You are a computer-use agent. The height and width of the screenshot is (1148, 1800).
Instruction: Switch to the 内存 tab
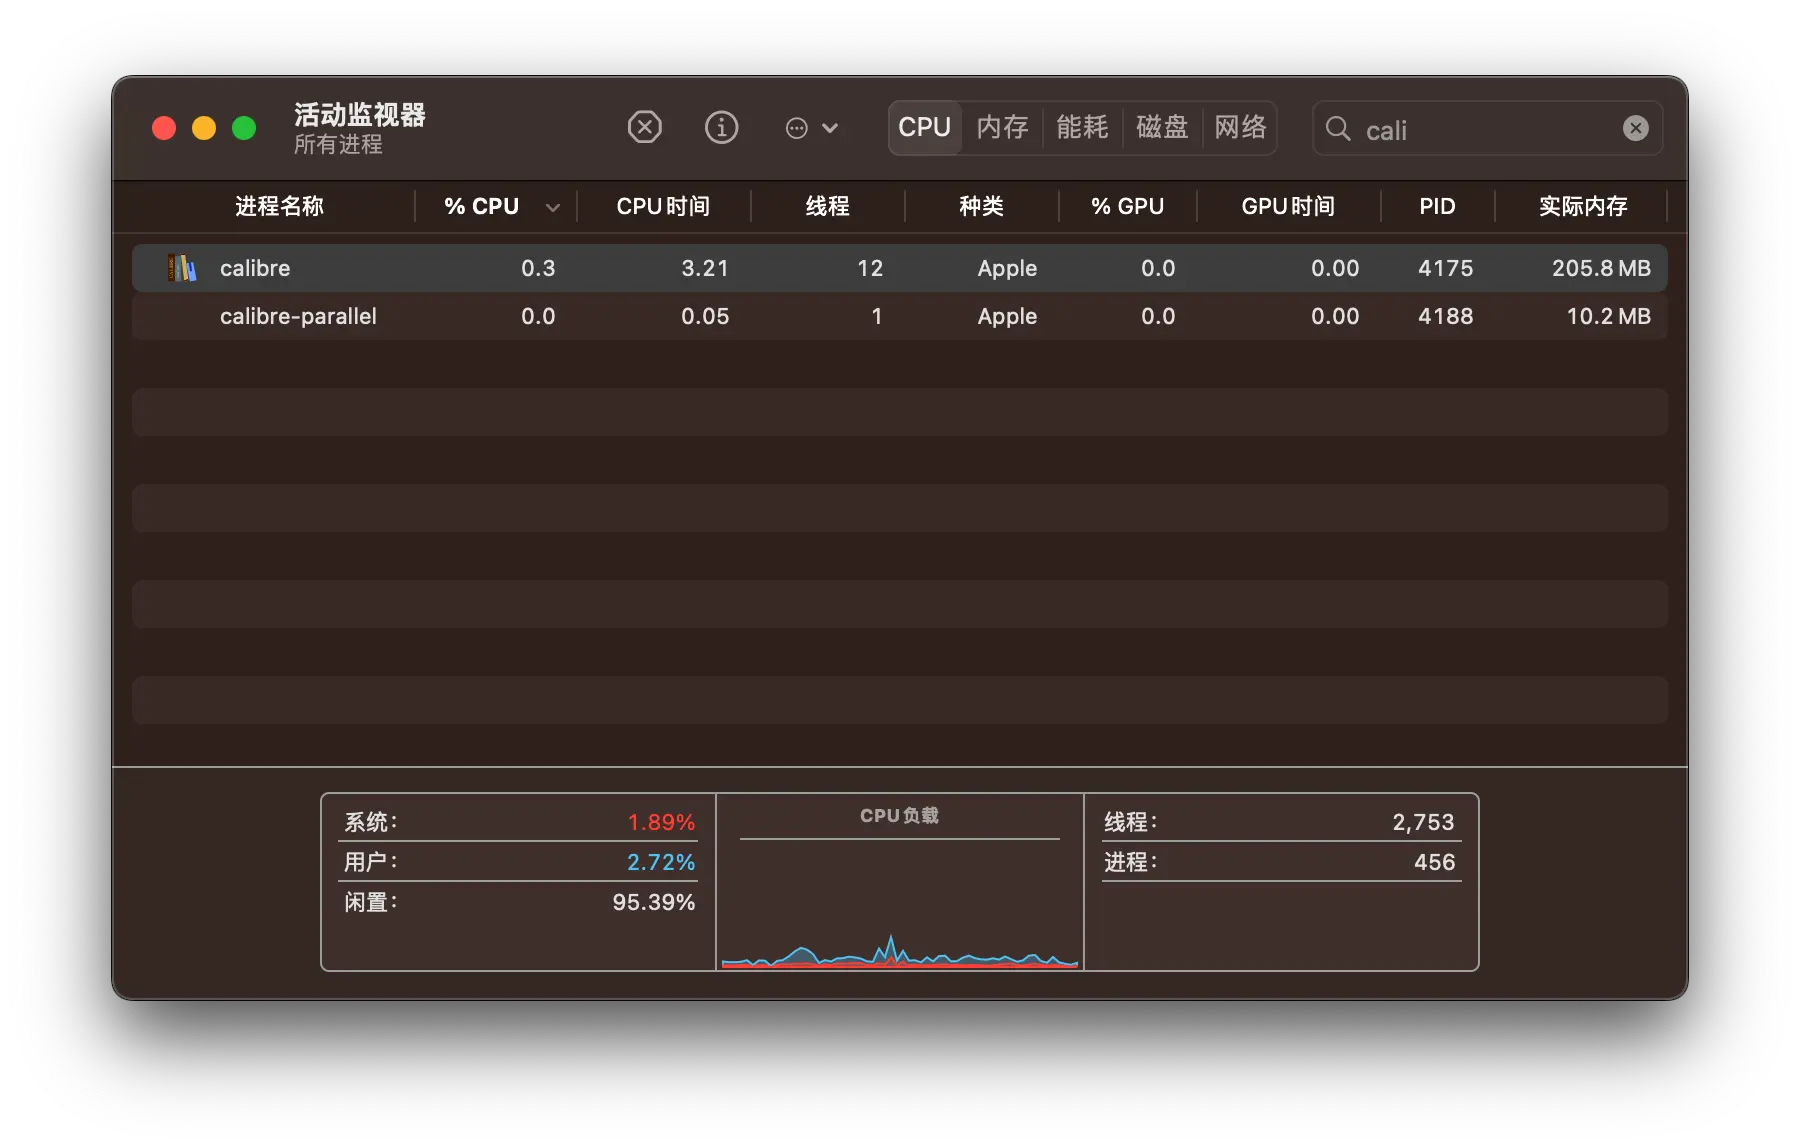pyautogui.click(x=1003, y=128)
